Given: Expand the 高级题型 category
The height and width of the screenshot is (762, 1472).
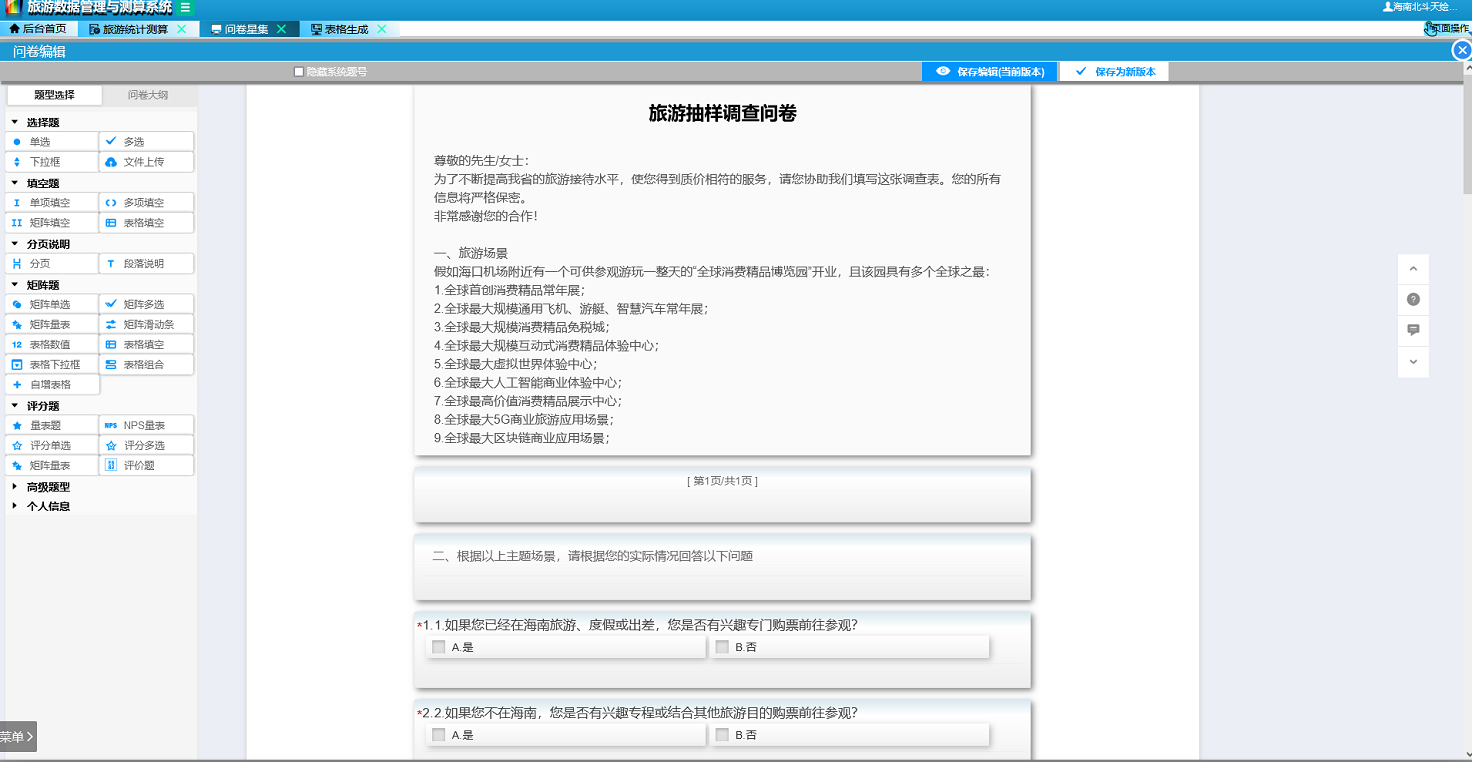Looking at the screenshot, I should coord(44,486).
